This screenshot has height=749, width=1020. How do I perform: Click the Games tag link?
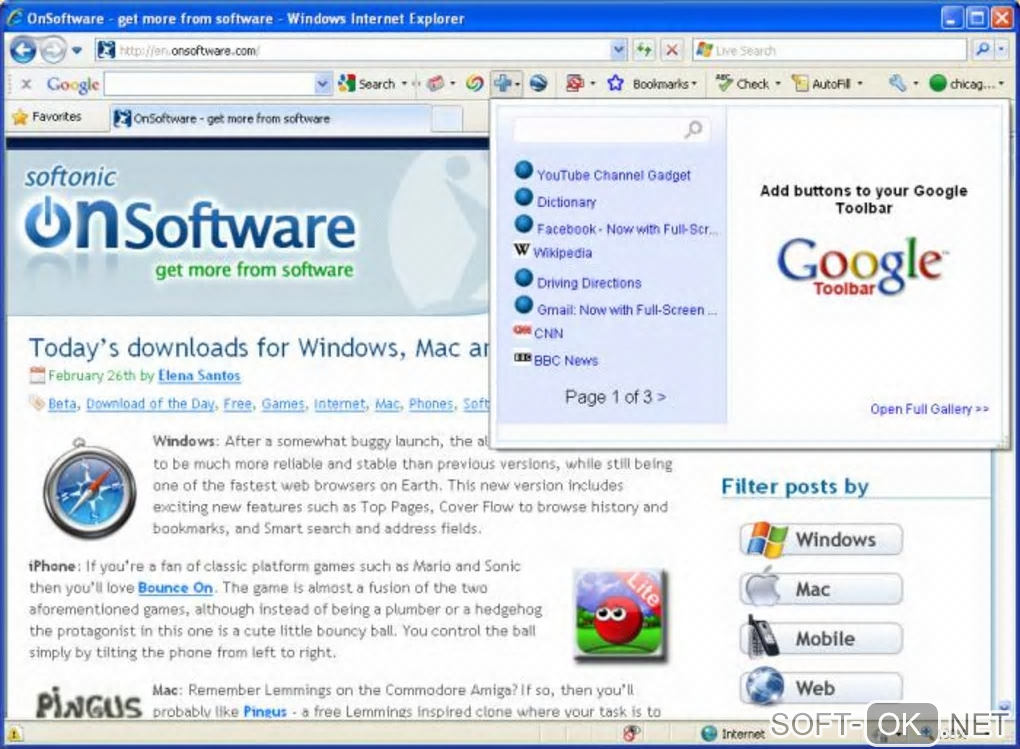coord(283,404)
